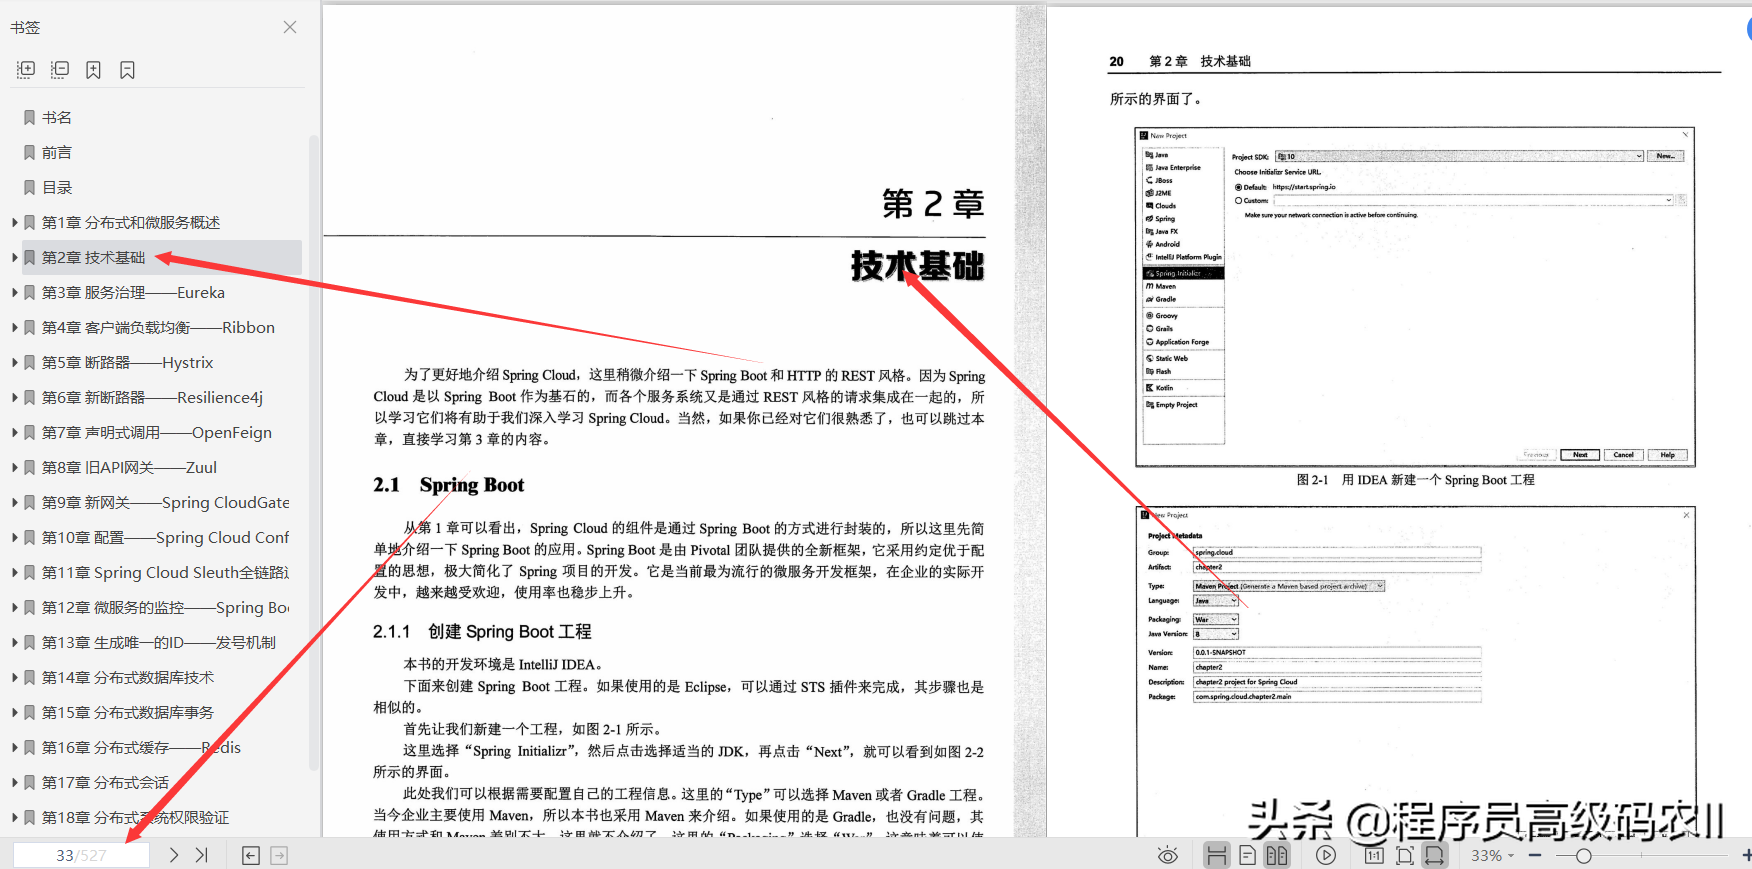
Task: Toggle continuous scrolling view
Action: [1217, 855]
